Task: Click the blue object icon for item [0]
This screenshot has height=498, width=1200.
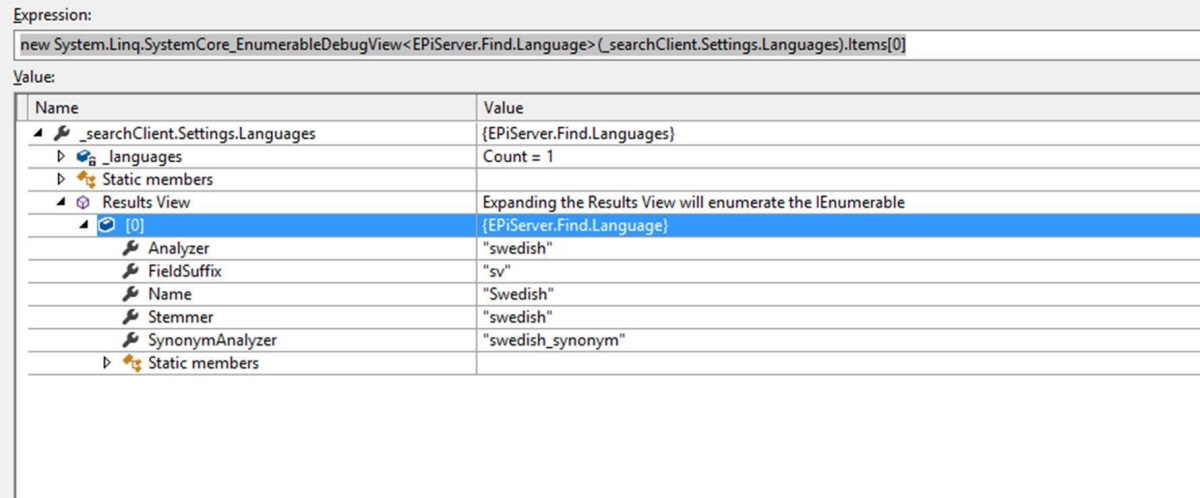Action: (x=107, y=226)
